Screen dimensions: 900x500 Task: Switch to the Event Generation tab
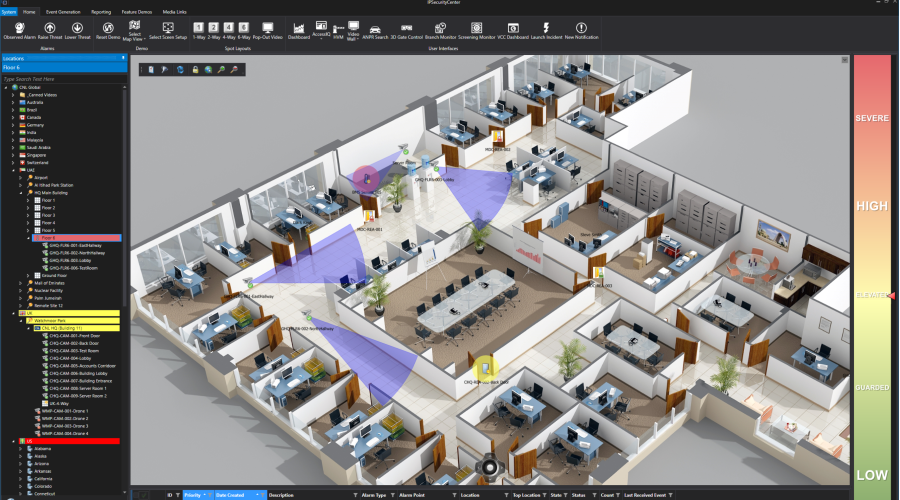coord(63,11)
